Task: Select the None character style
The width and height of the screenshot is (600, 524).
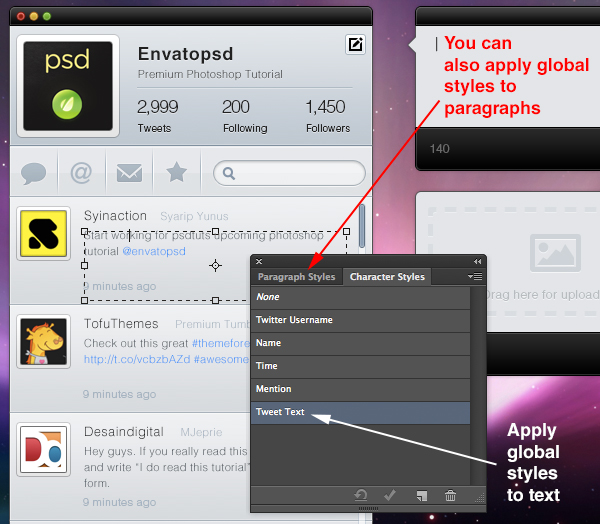Action: coord(360,297)
